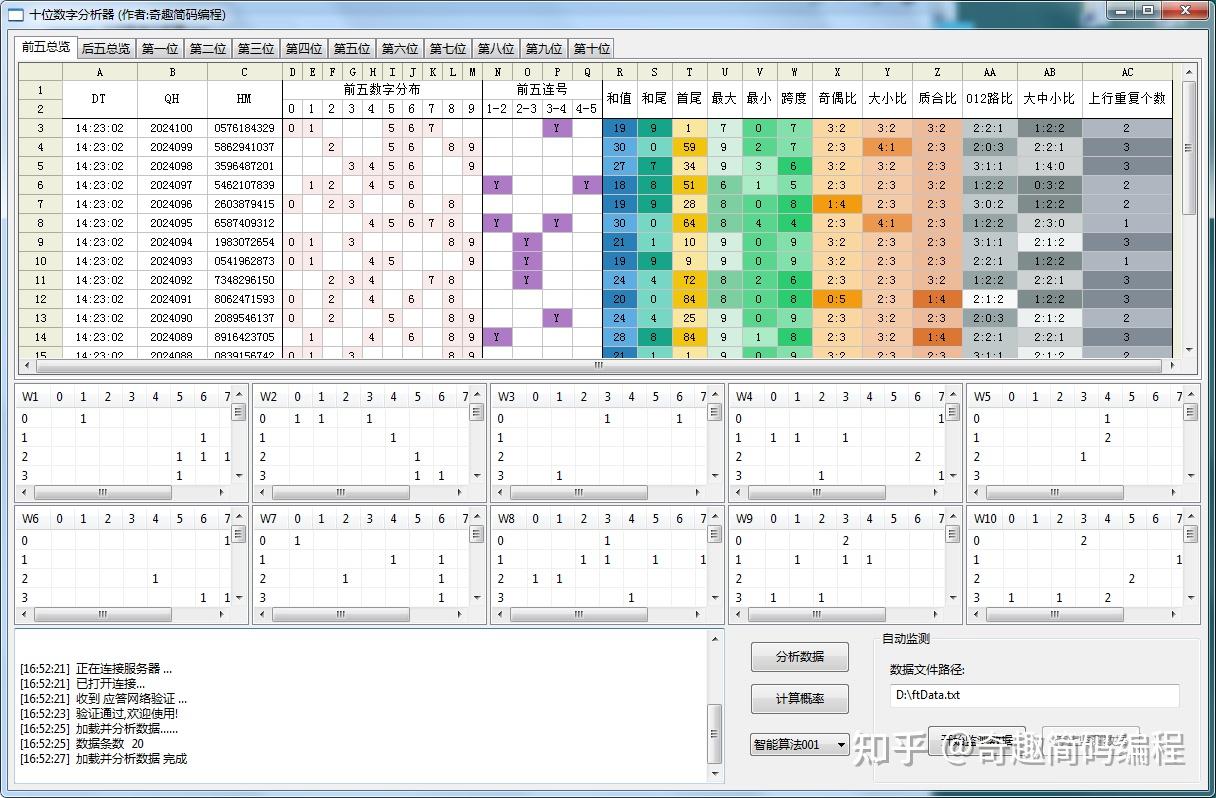Click the 奇偶比 column header cell

coord(837,99)
